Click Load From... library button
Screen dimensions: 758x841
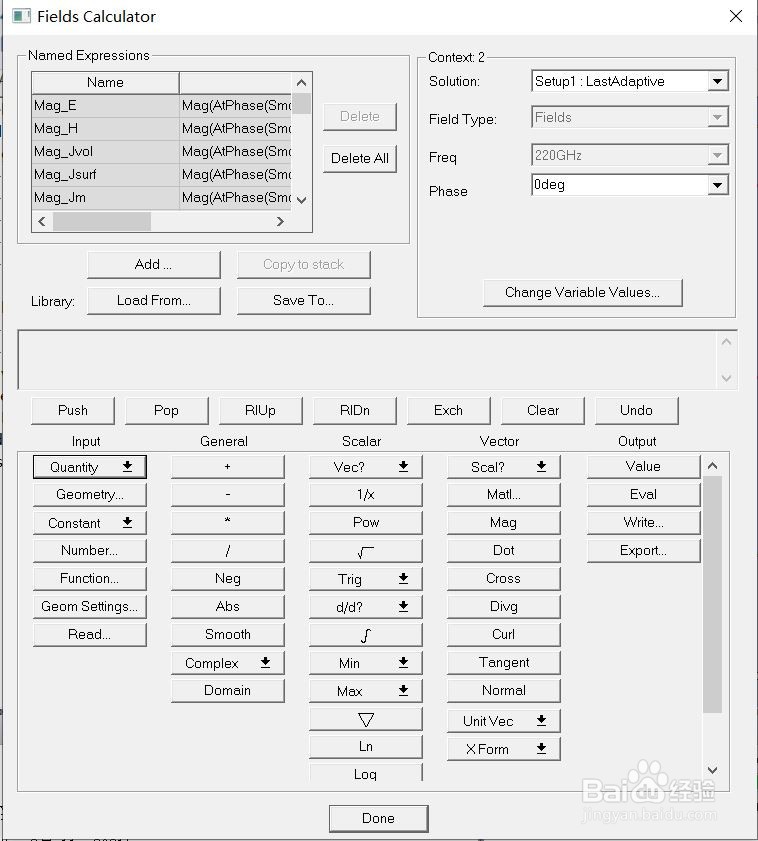(153, 300)
